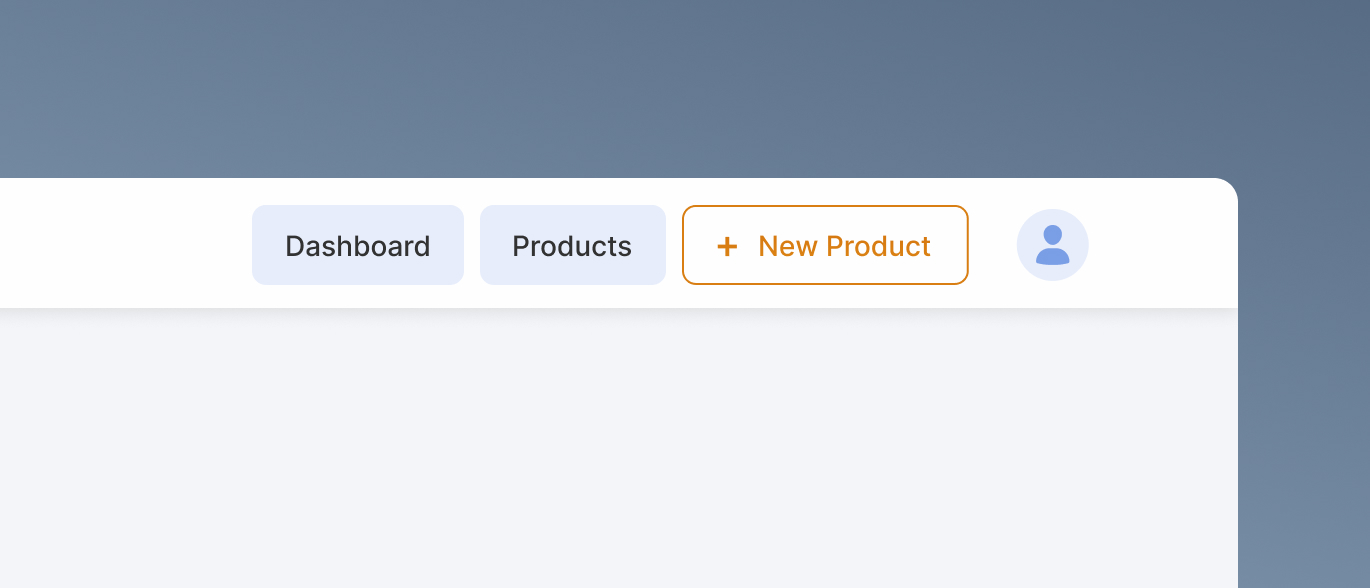Open account options via the avatar icon
The height and width of the screenshot is (588, 1370).
[x=1052, y=244]
